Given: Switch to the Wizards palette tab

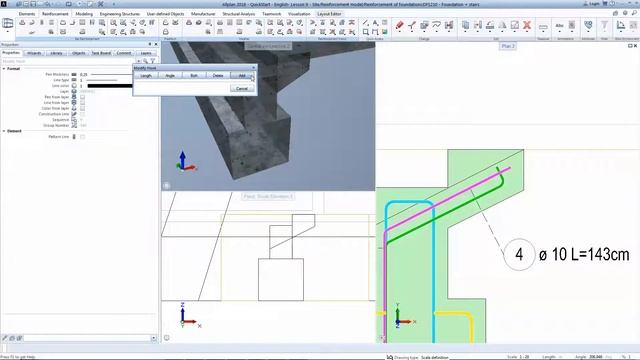Looking at the screenshot, I should pyautogui.click(x=34, y=53).
